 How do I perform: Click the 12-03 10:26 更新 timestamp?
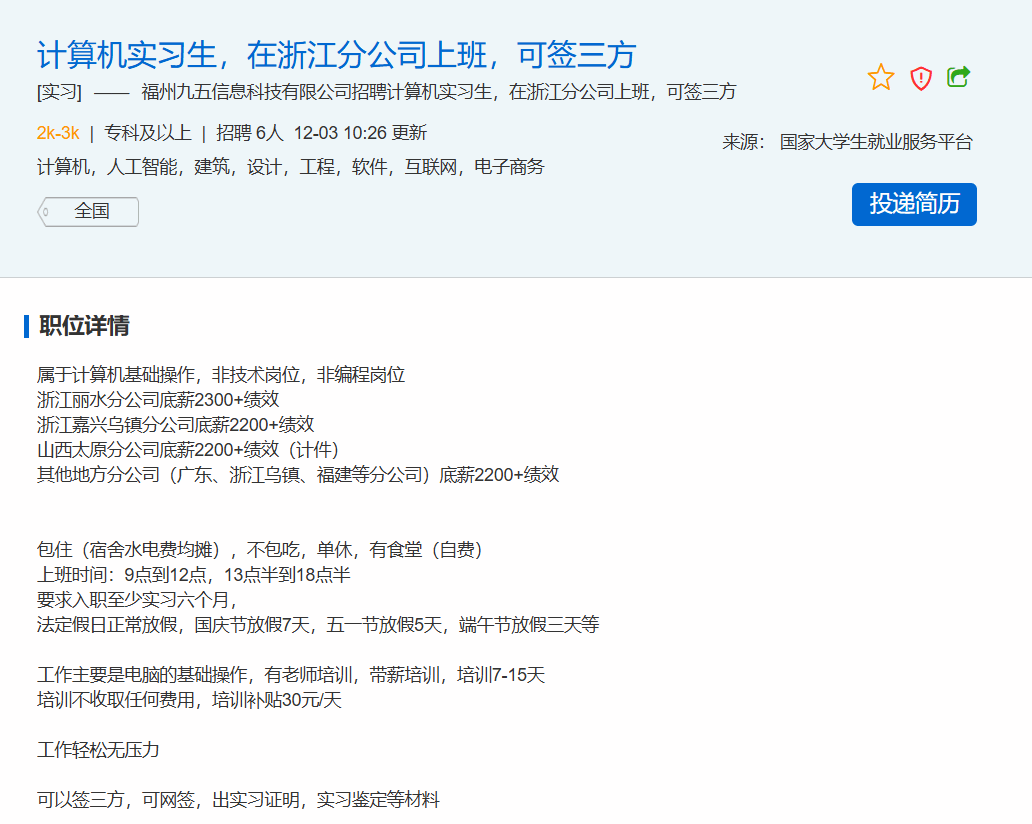click(360, 133)
